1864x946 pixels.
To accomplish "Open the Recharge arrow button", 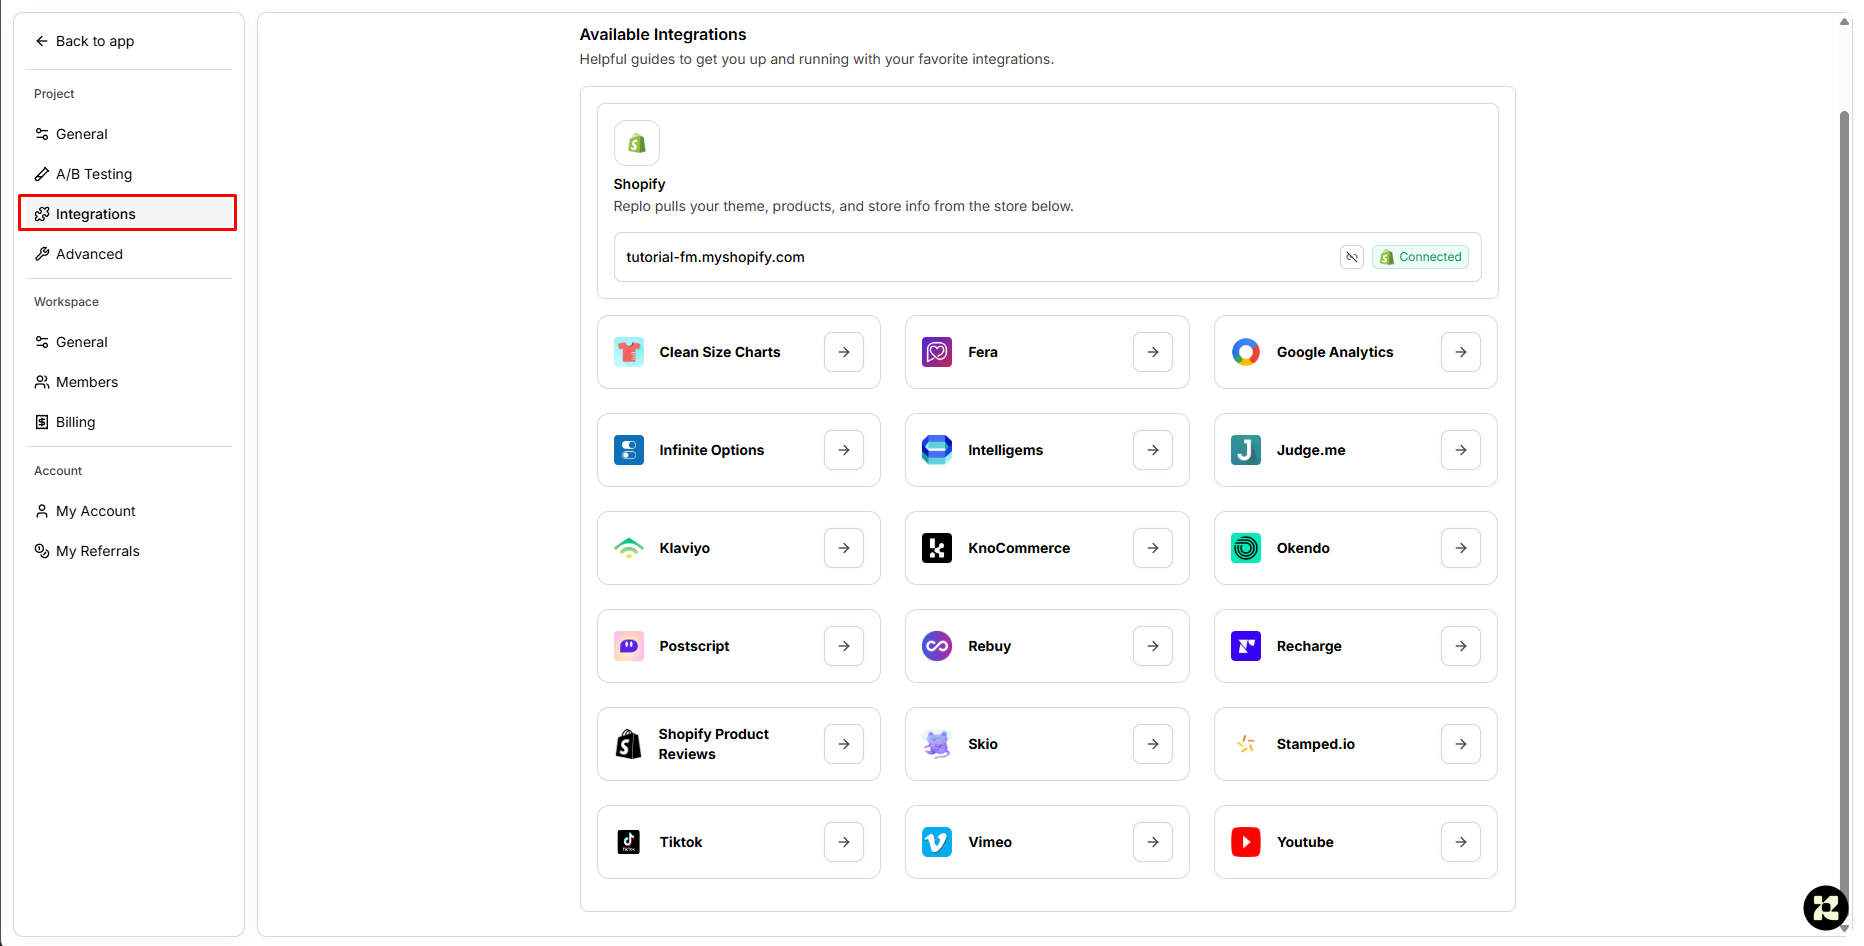I will point(1461,646).
